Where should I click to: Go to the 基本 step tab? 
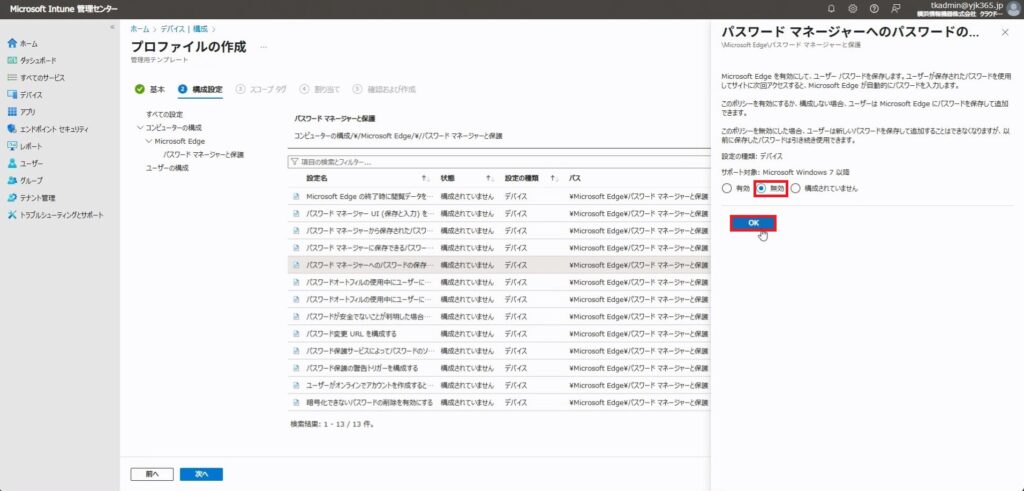[150, 89]
